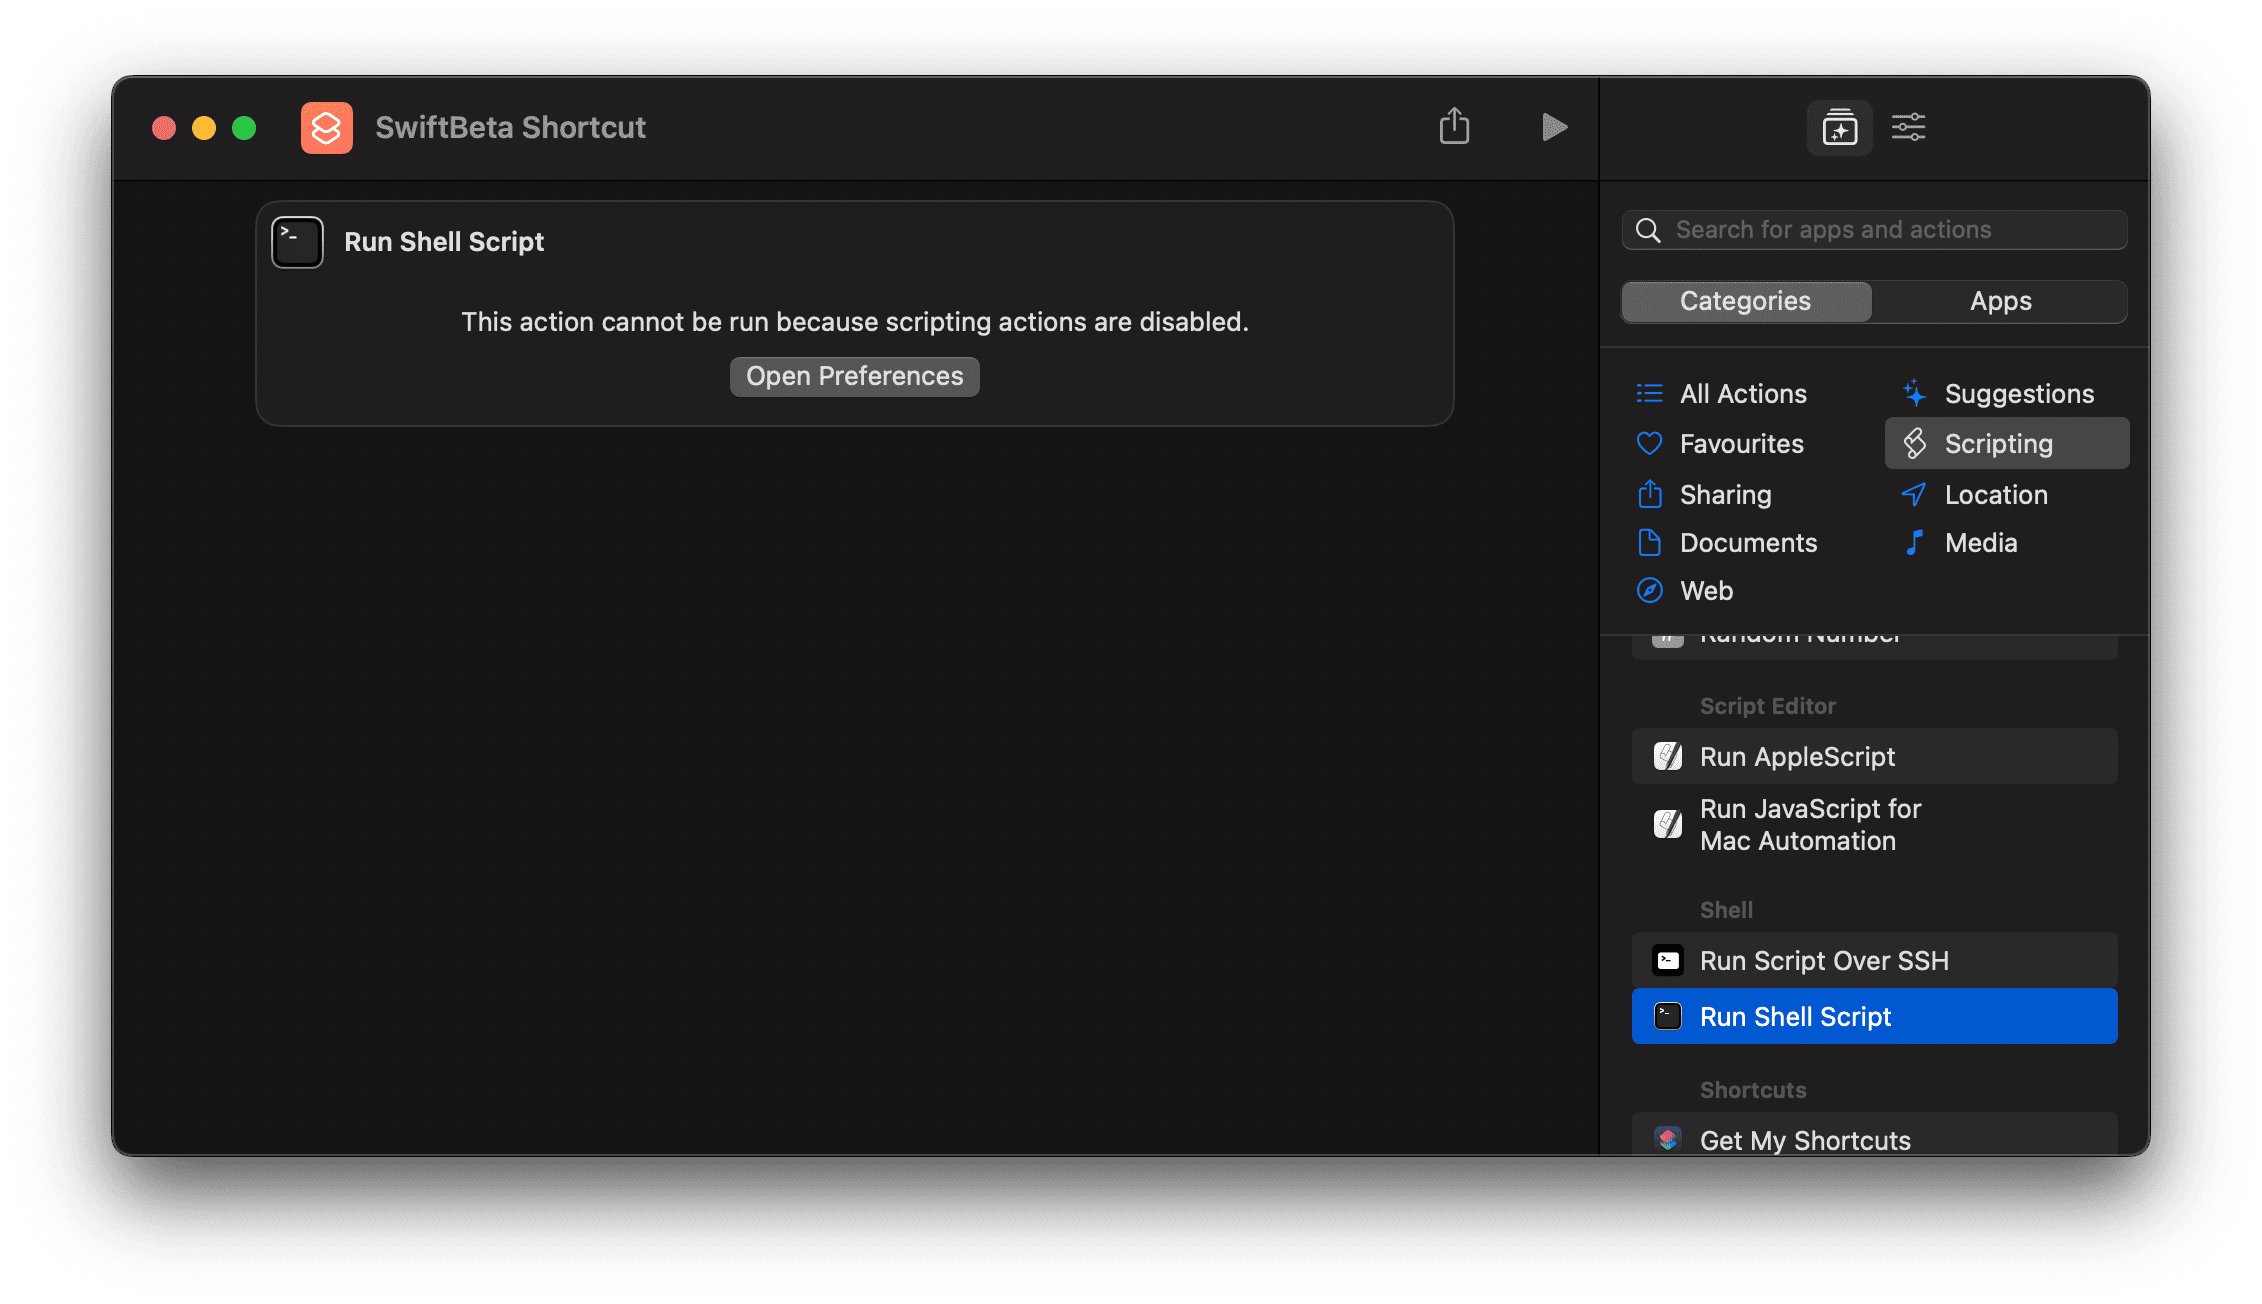Click the Favourites category icon

[1650, 445]
